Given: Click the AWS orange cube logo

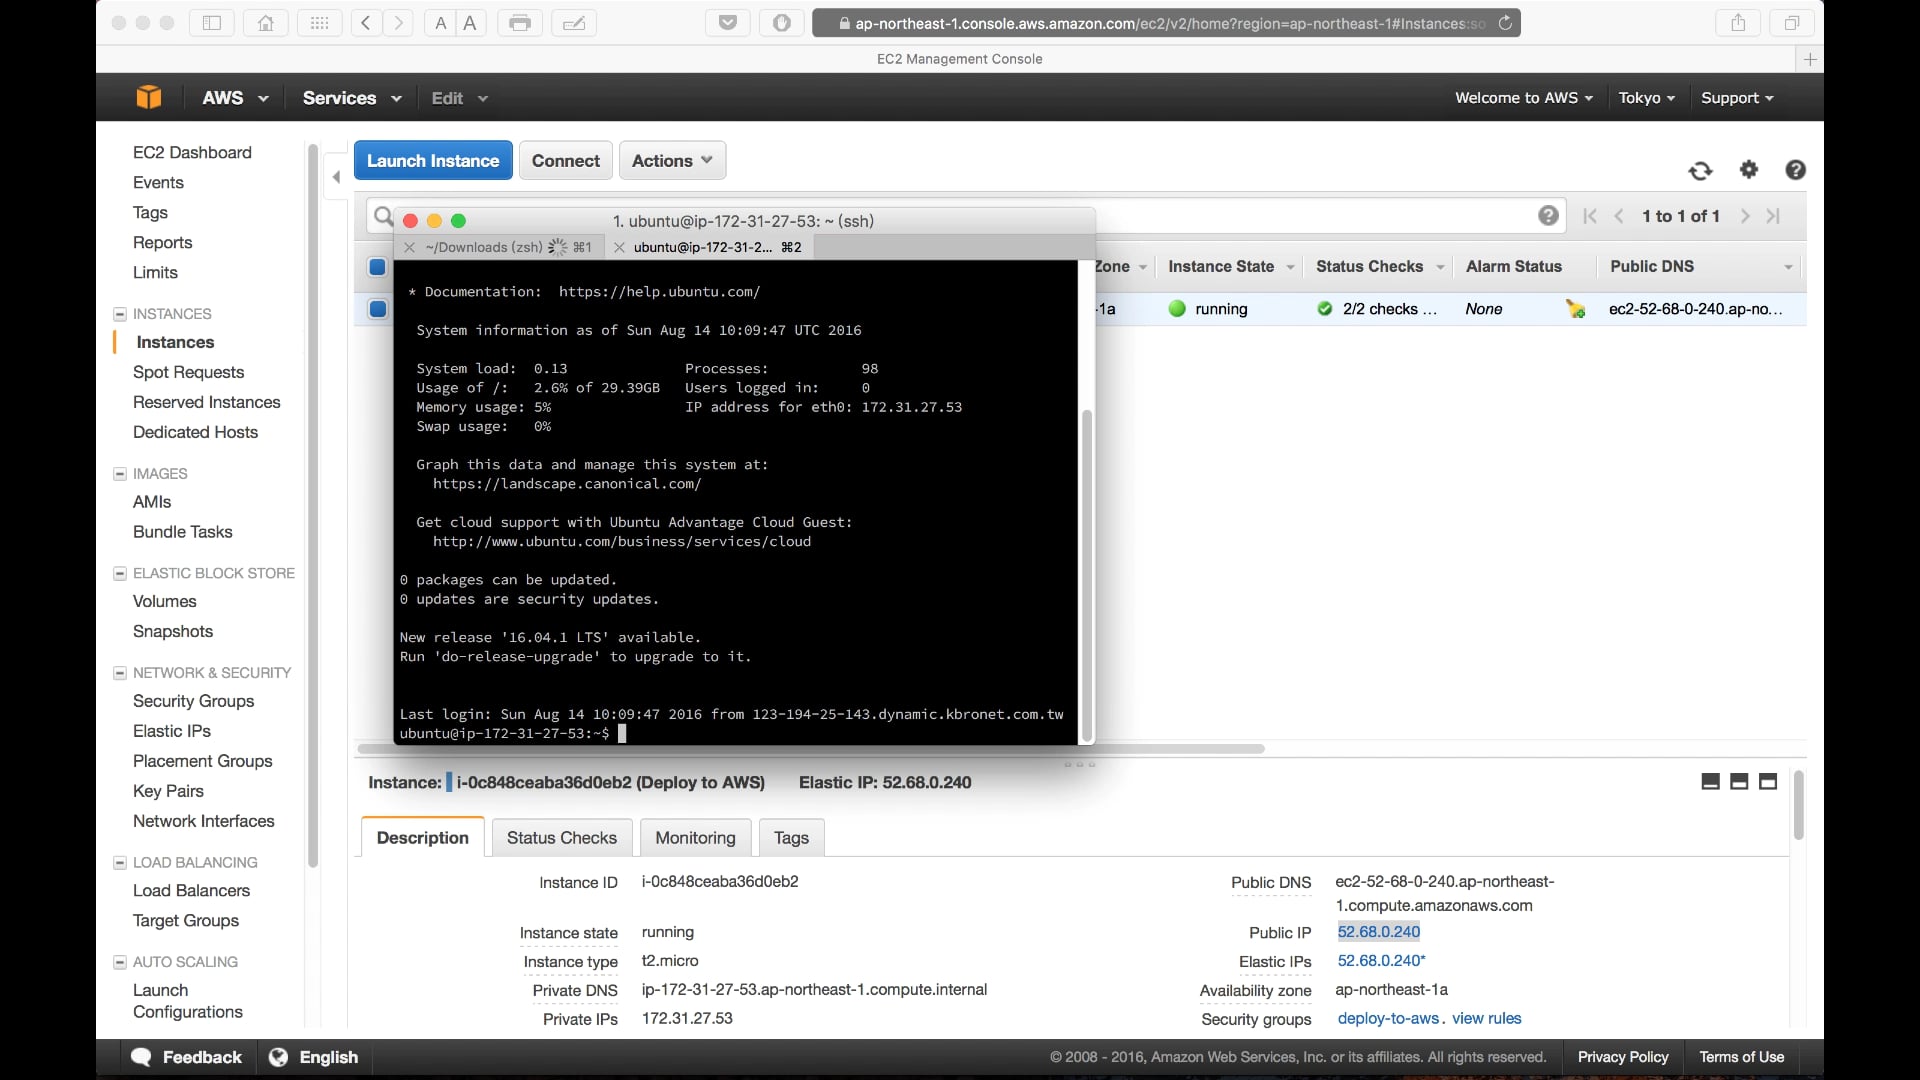Looking at the screenshot, I should point(149,97).
